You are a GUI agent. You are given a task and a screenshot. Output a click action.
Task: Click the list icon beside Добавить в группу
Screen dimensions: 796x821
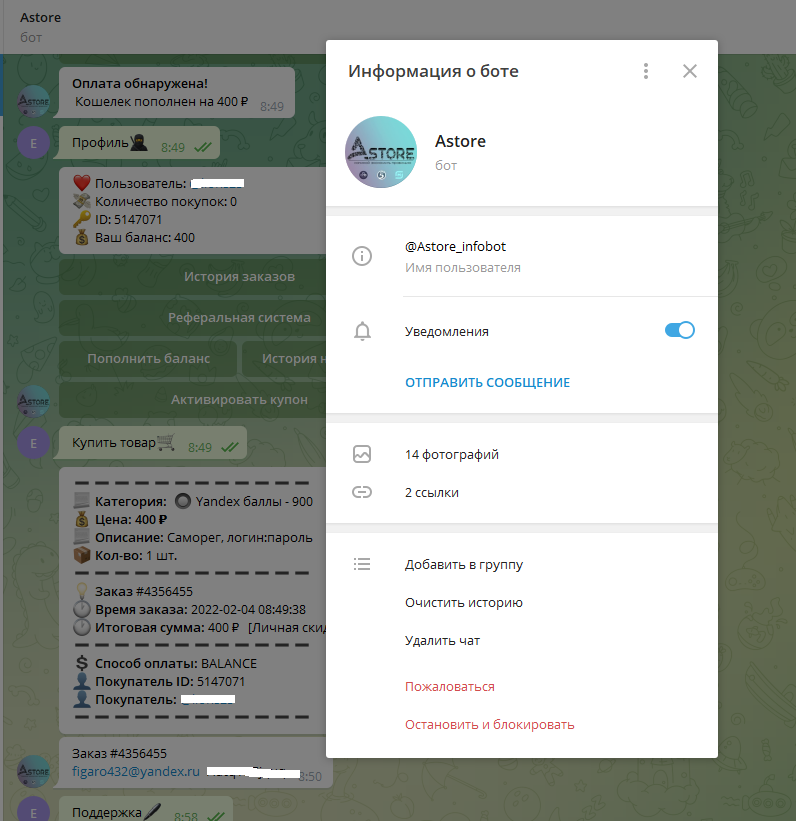[x=362, y=564]
